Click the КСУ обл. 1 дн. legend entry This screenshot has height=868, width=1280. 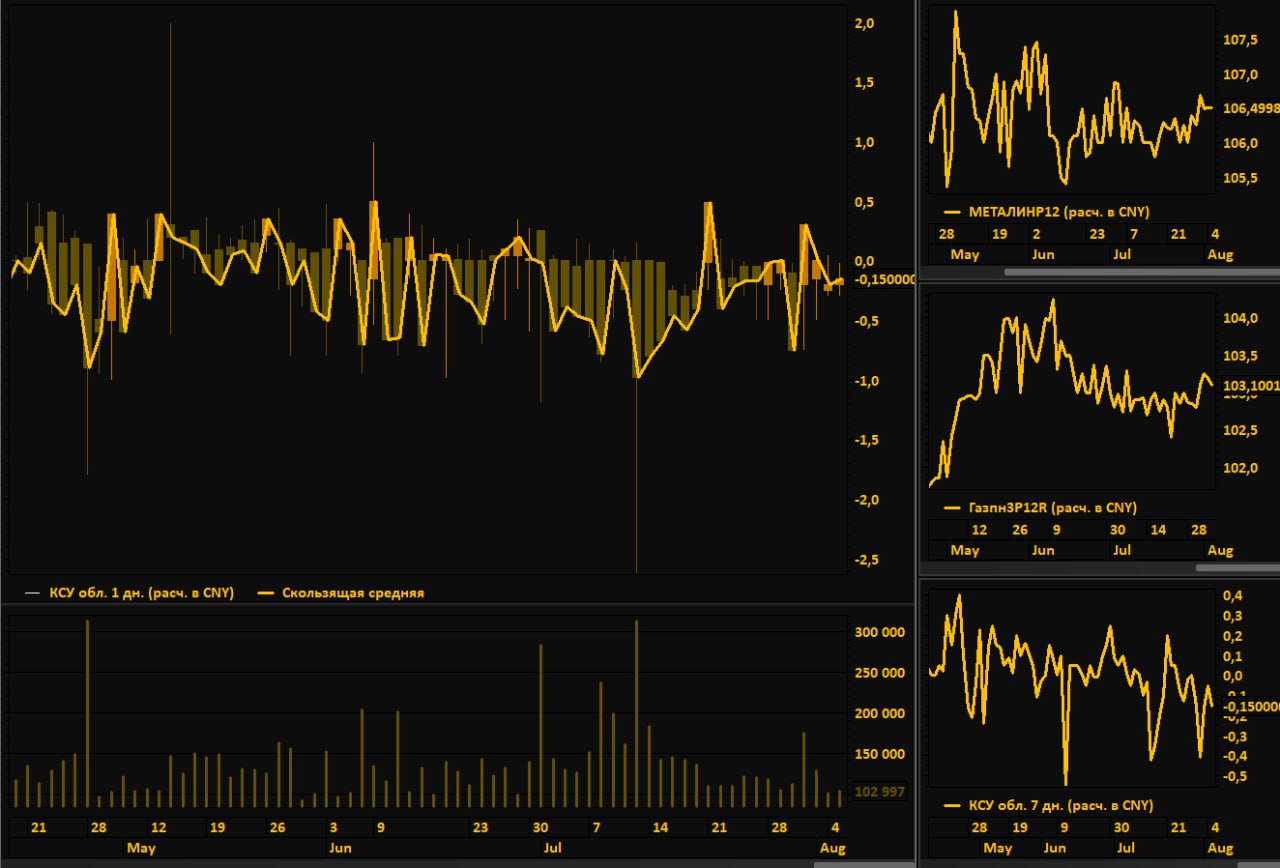click(x=129, y=593)
